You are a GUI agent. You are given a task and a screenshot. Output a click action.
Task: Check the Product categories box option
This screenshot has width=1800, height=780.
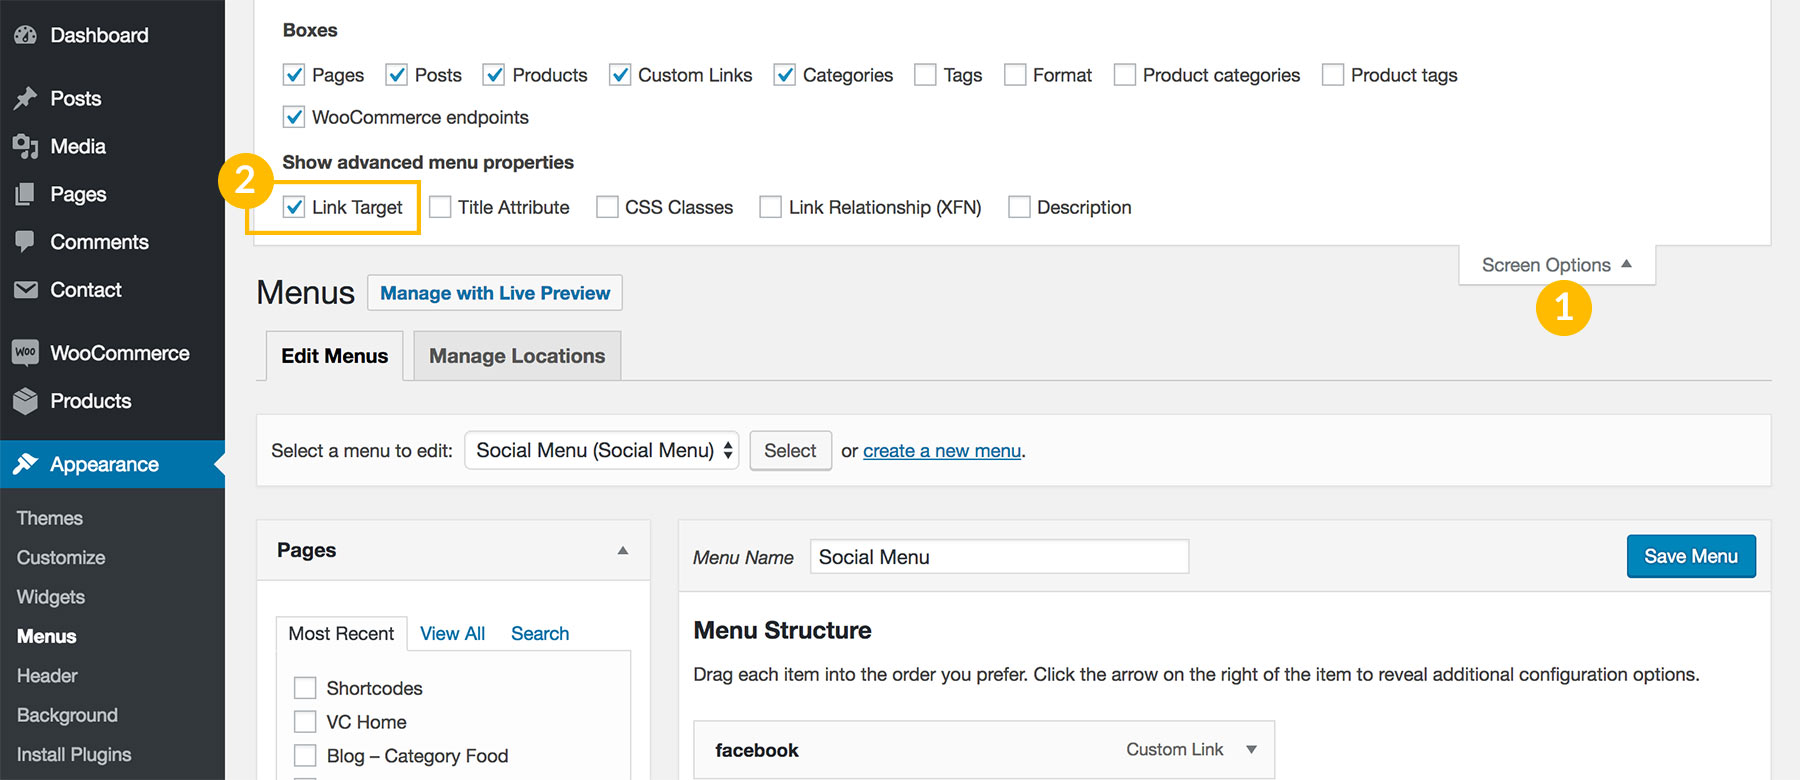pos(1125,75)
